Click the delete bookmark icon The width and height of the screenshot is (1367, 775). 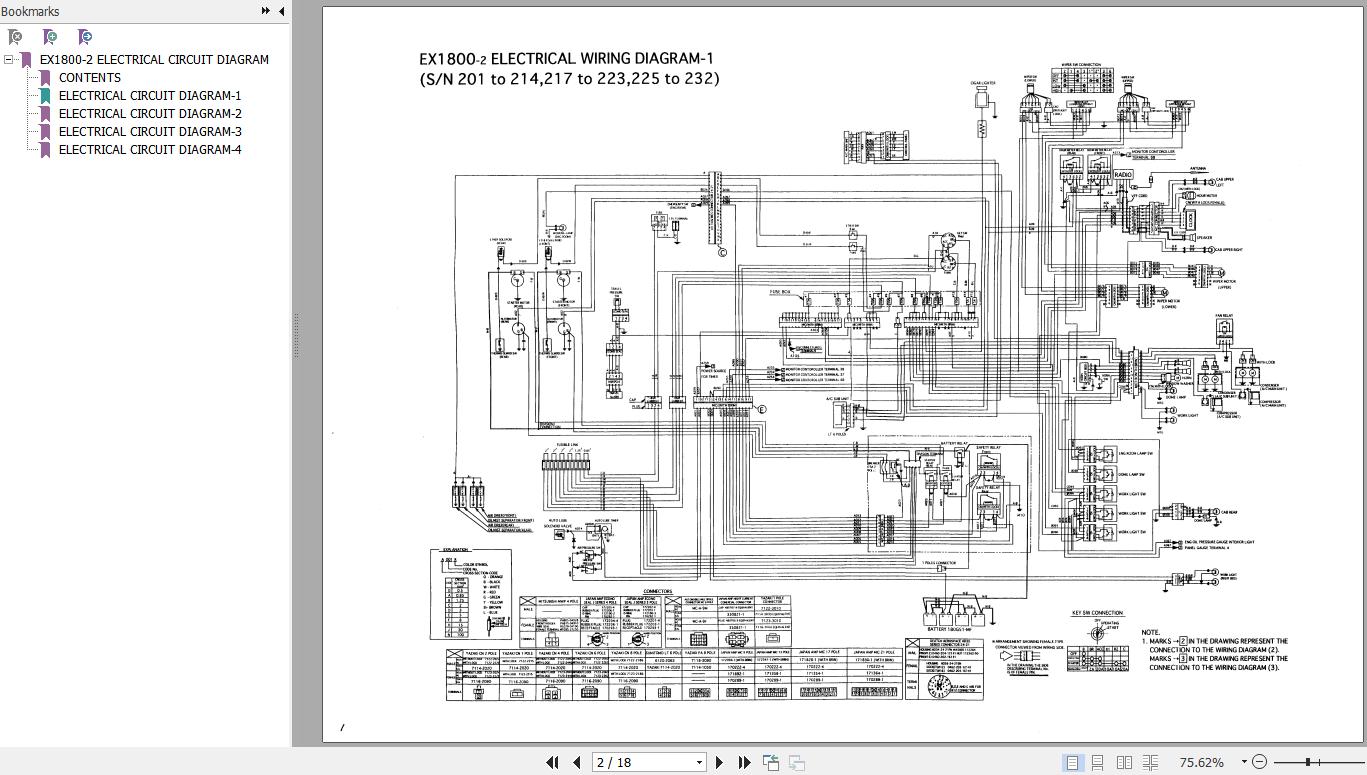tap(15, 37)
